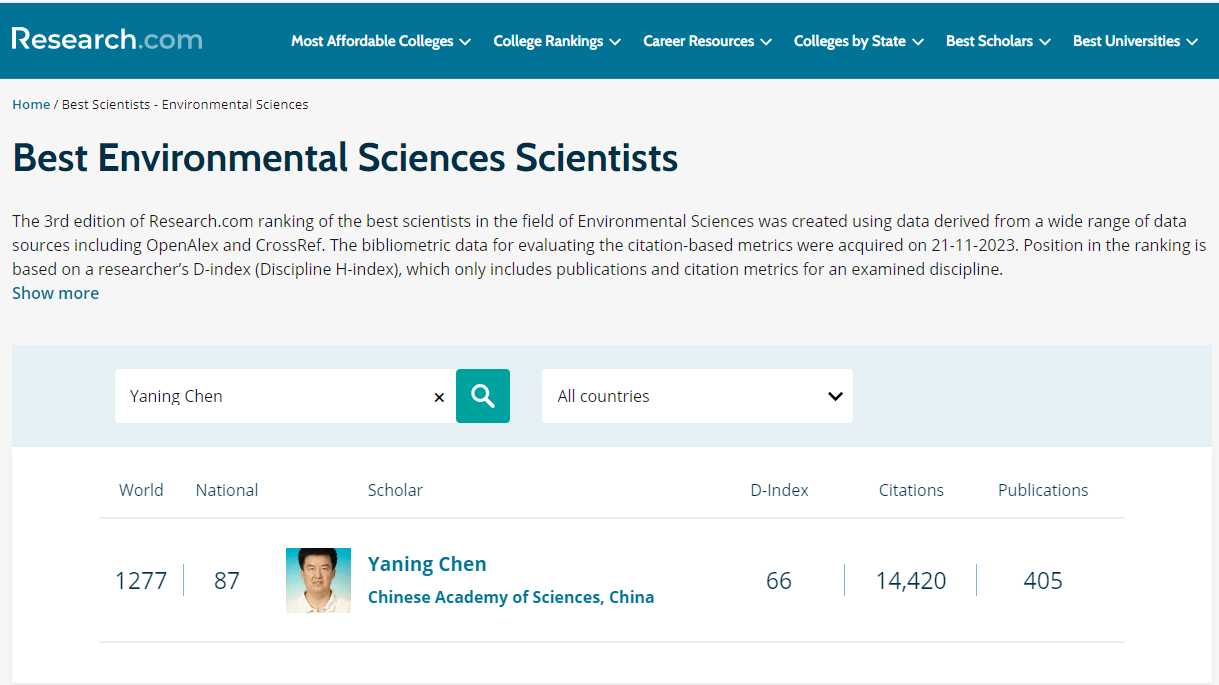
Task: Open Most Affordable Colleges menu
Action: 381,41
